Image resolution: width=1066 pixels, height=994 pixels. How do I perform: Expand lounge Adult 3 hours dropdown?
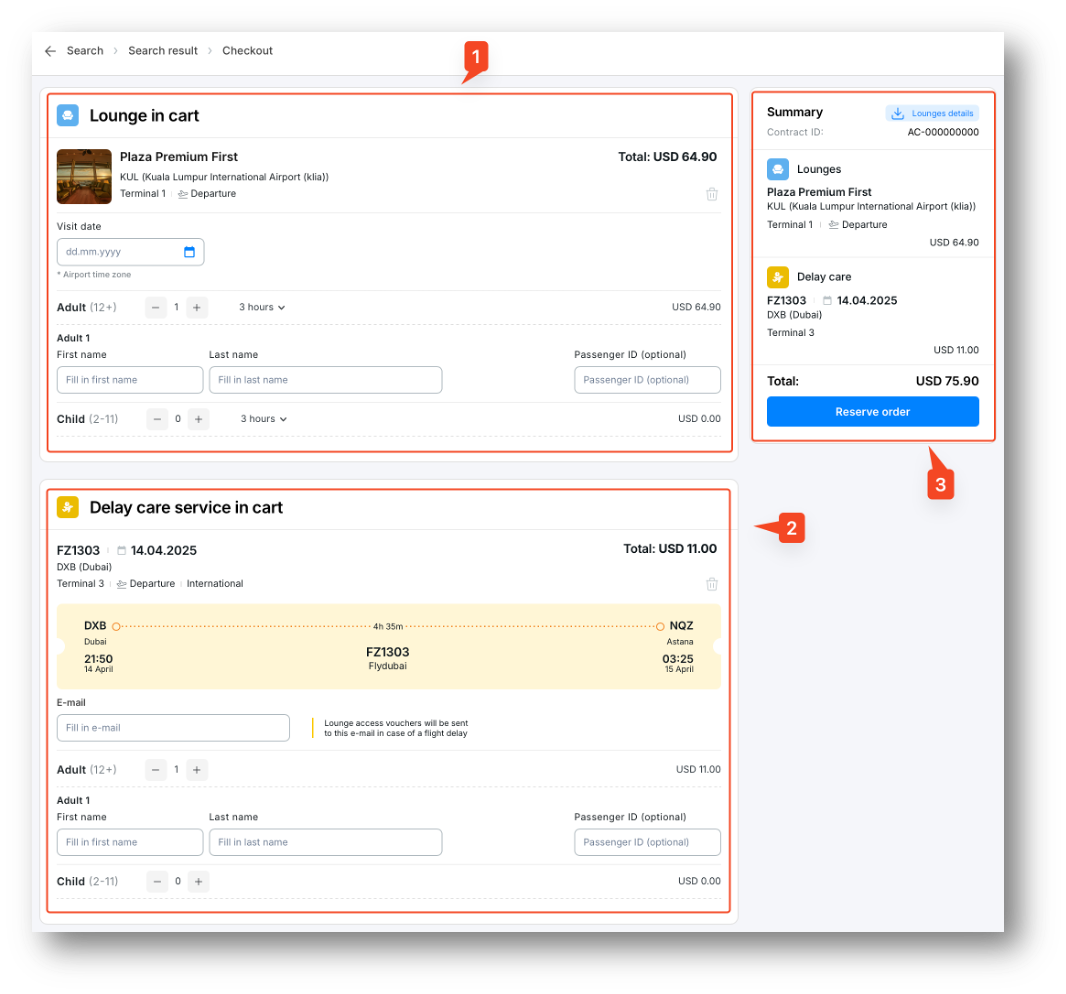[x=262, y=307]
